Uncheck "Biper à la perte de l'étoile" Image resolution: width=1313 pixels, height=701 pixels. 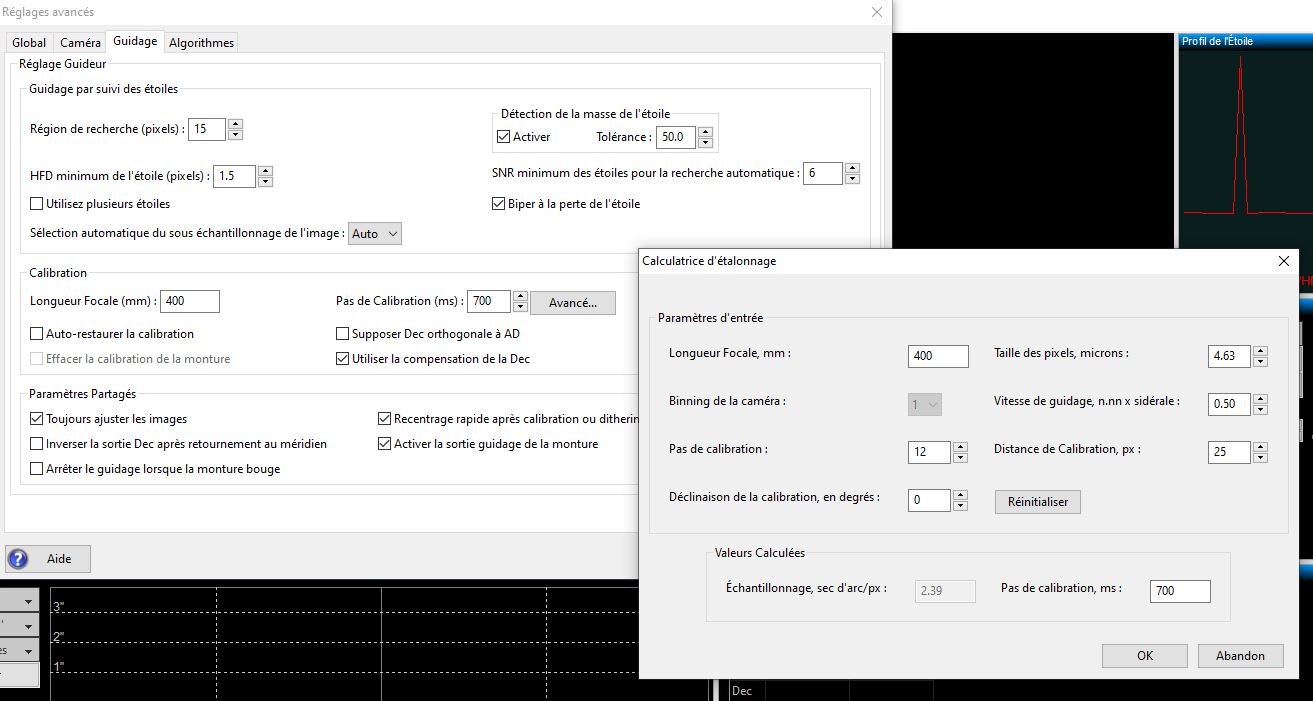pos(497,203)
